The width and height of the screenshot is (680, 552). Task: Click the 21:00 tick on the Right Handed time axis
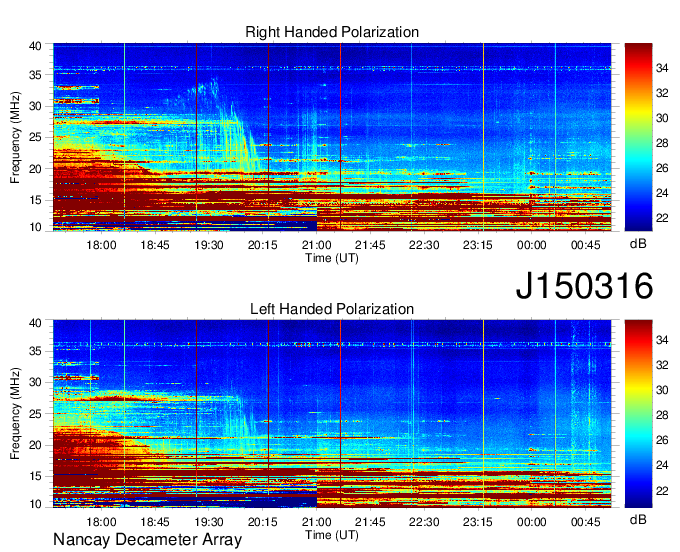coord(317,245)
